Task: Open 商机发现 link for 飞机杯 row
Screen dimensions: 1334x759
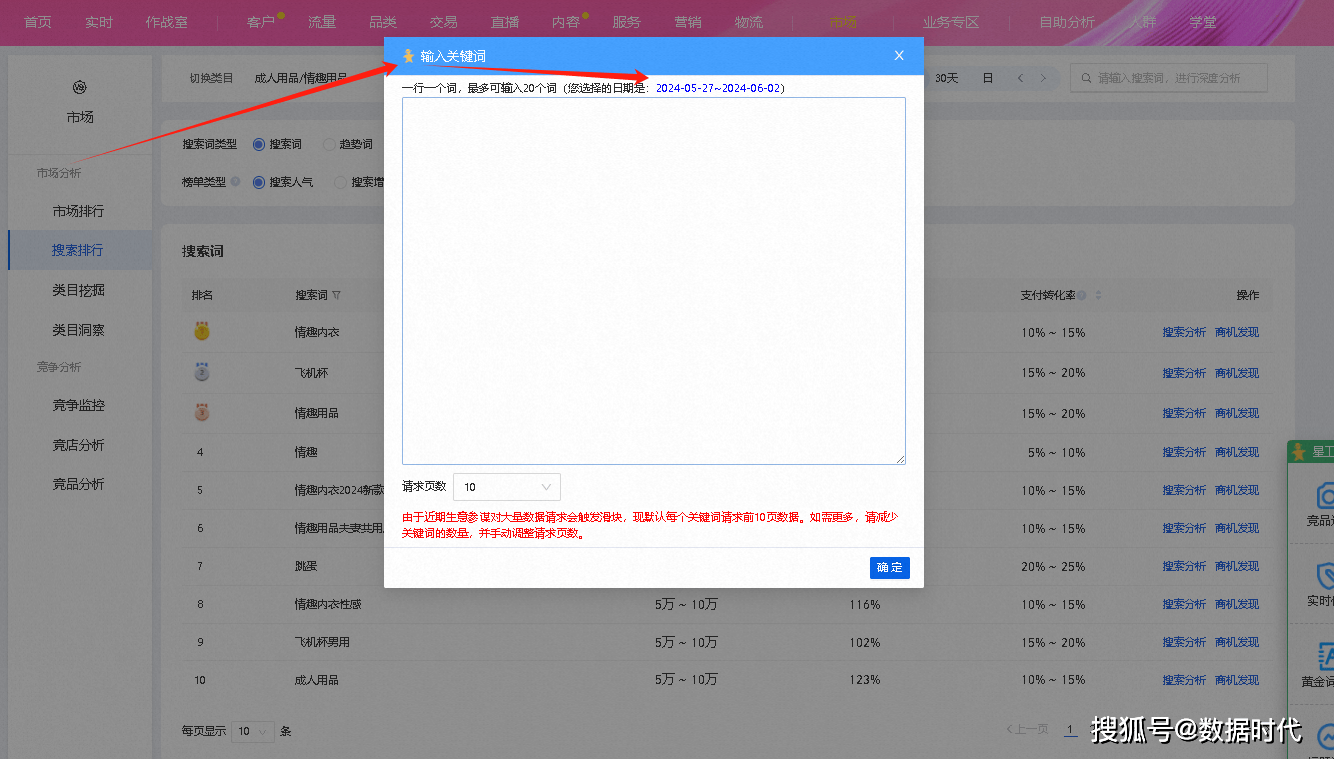Action: [1237, 373]
